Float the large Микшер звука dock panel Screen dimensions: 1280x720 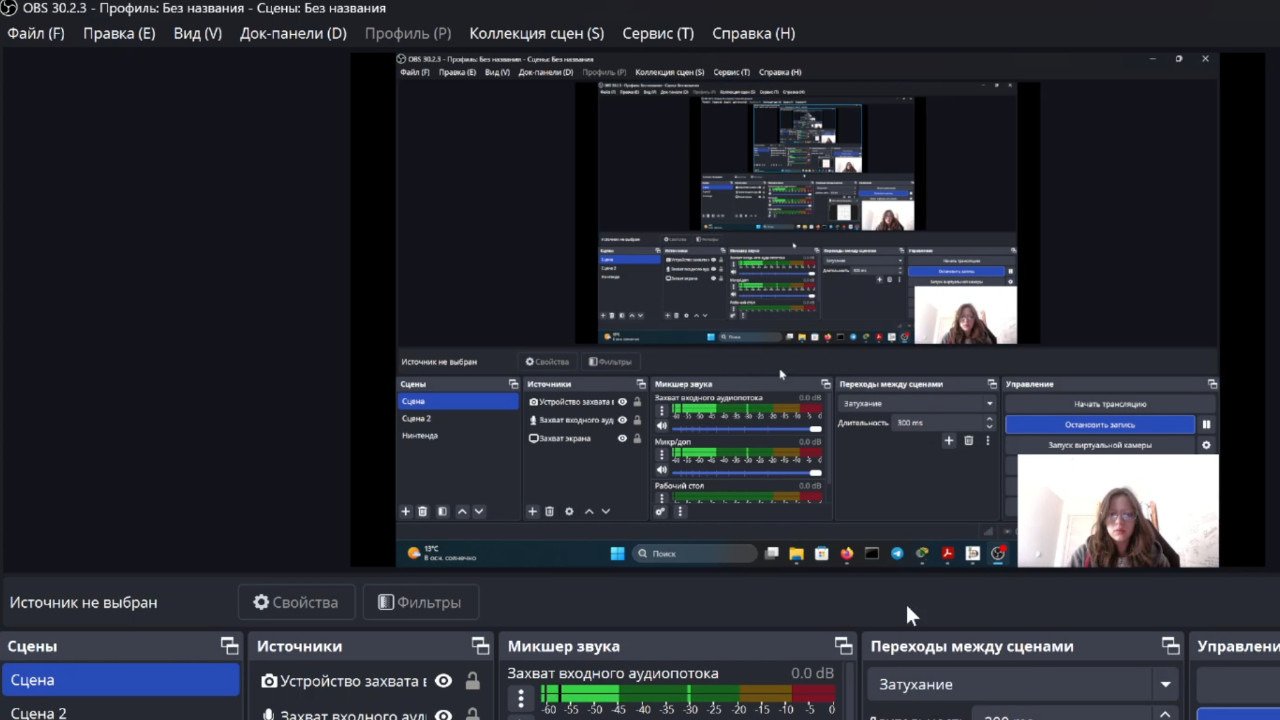[x=844, y=646]
